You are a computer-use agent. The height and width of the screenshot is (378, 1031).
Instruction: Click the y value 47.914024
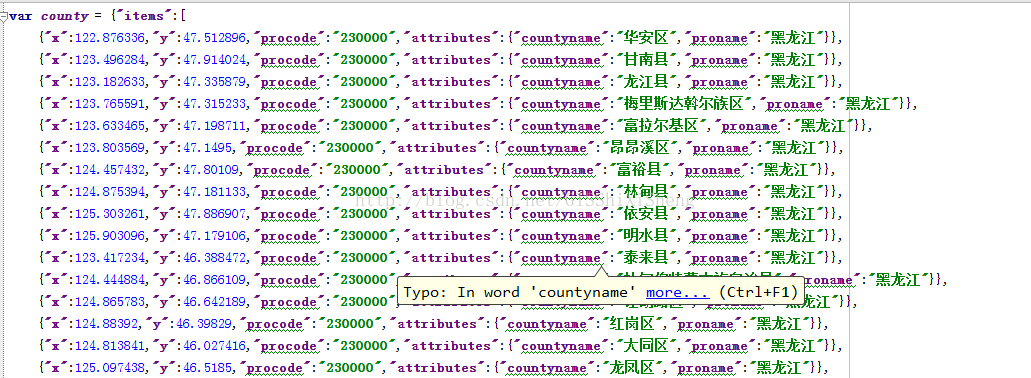pos(214,60)
